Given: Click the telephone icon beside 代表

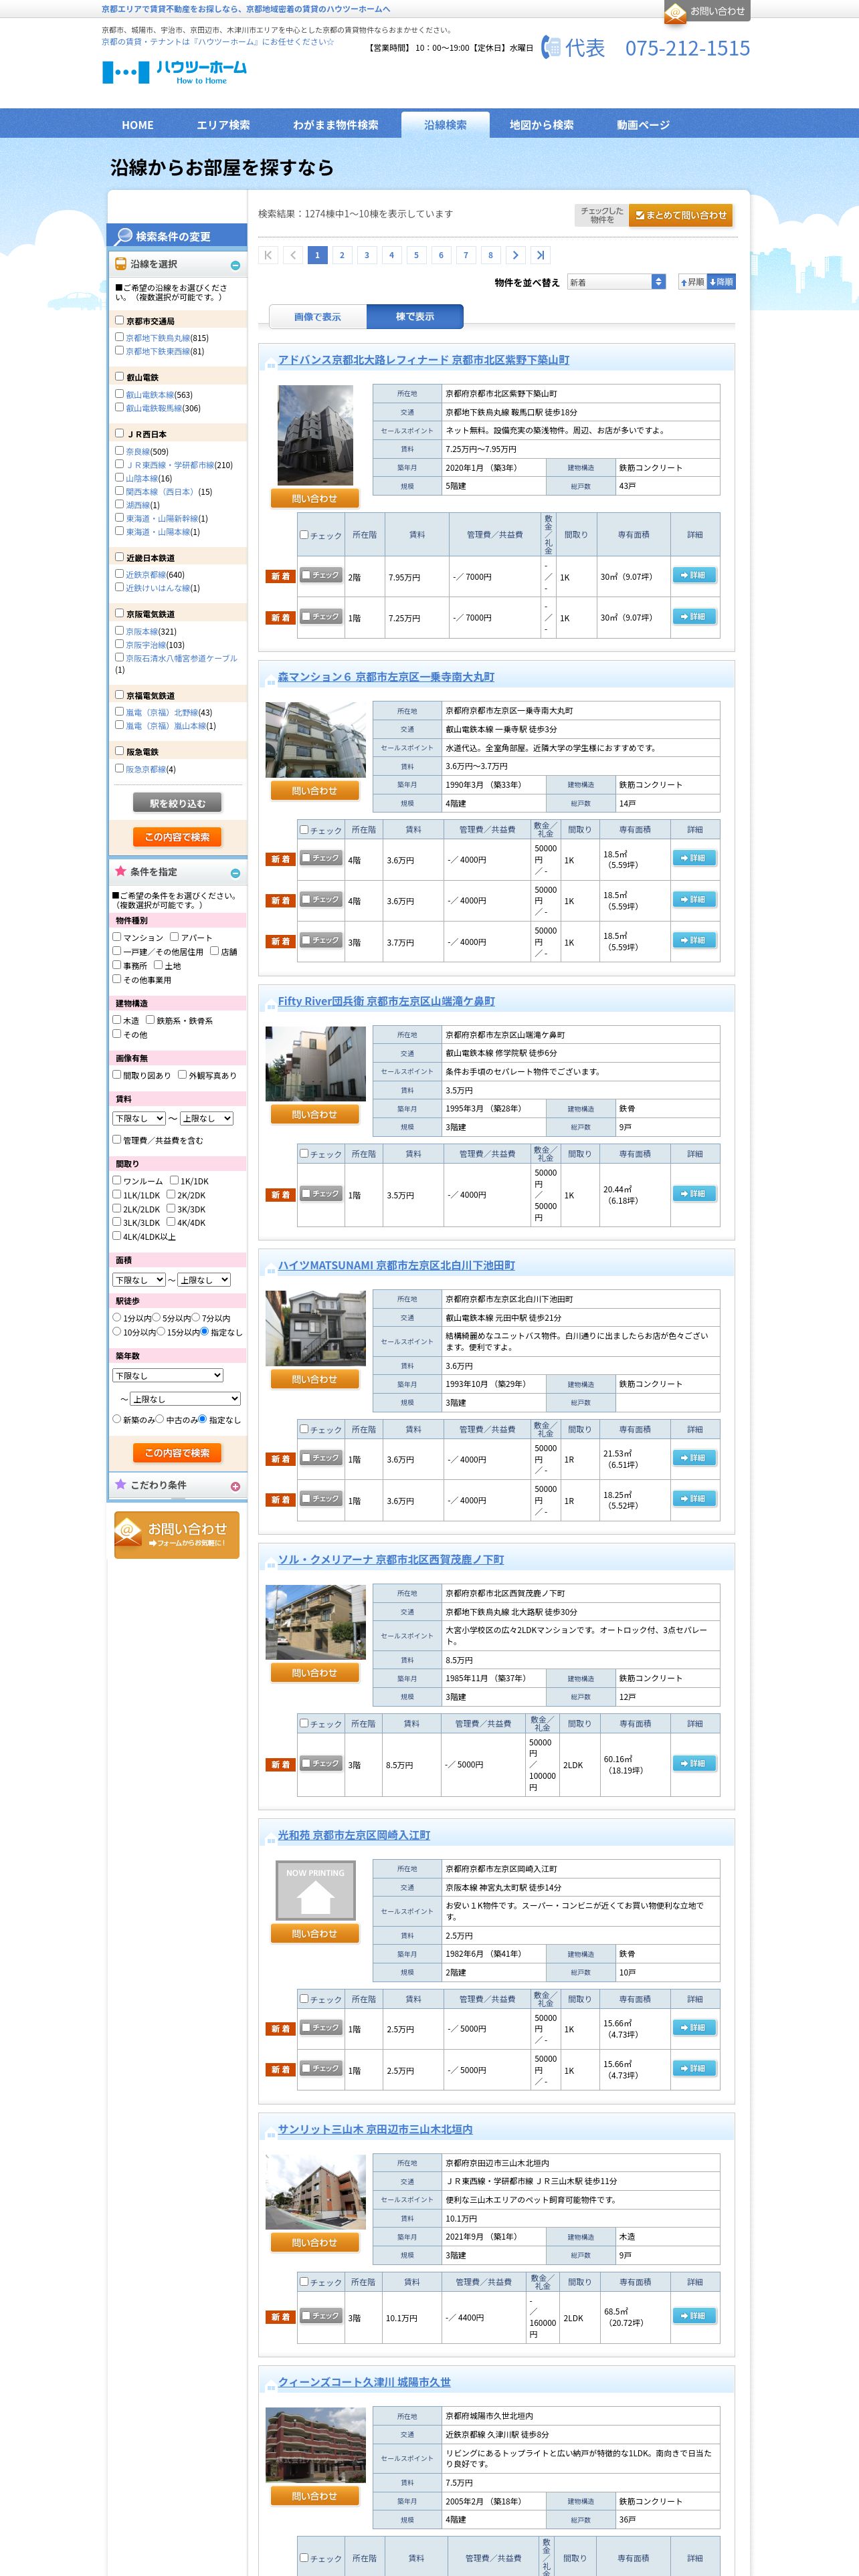Looking at the screenshot, I should [551, 47].
